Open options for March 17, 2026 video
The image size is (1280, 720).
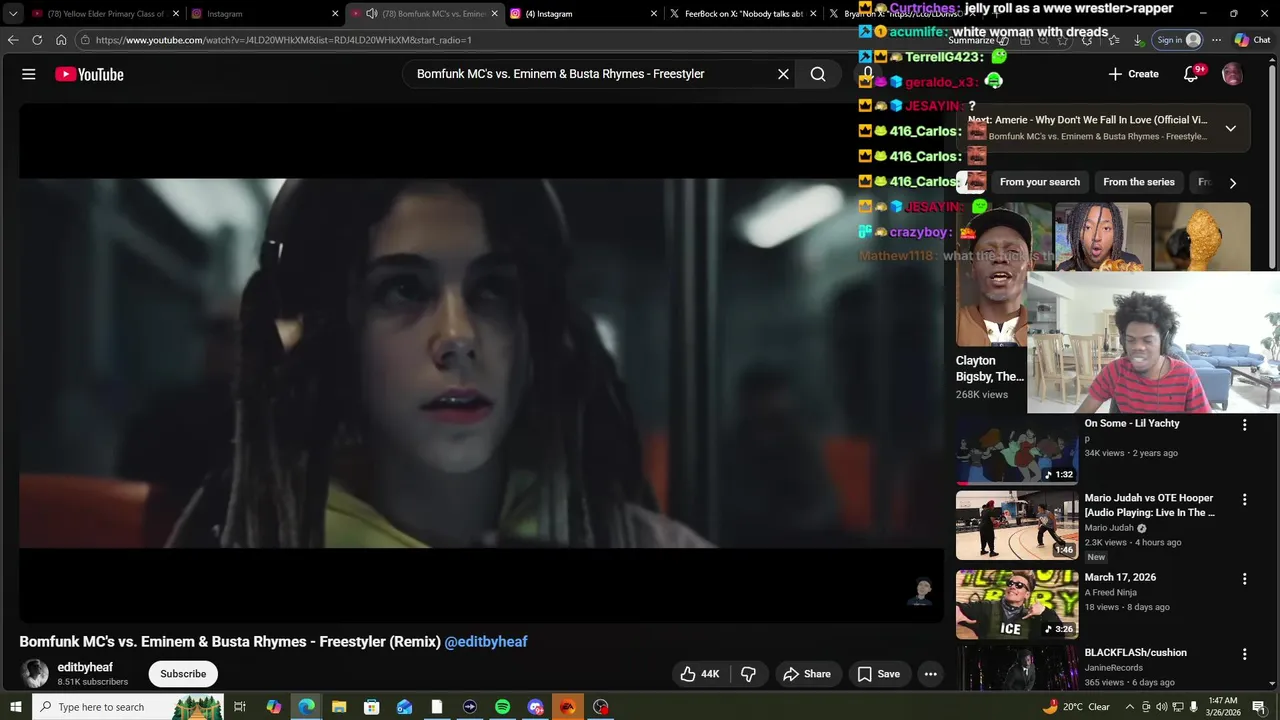tap(1244, 579)
